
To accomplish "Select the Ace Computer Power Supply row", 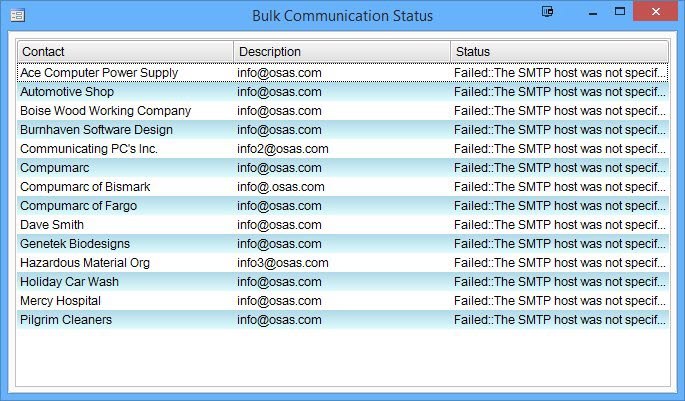I will pos(99,73).
